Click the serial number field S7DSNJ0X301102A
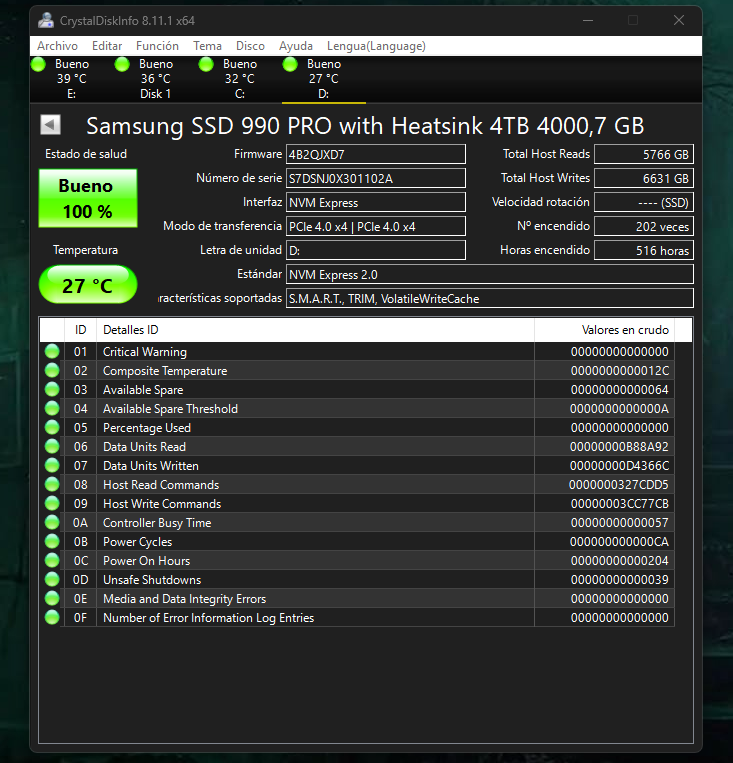 (376, 178)
